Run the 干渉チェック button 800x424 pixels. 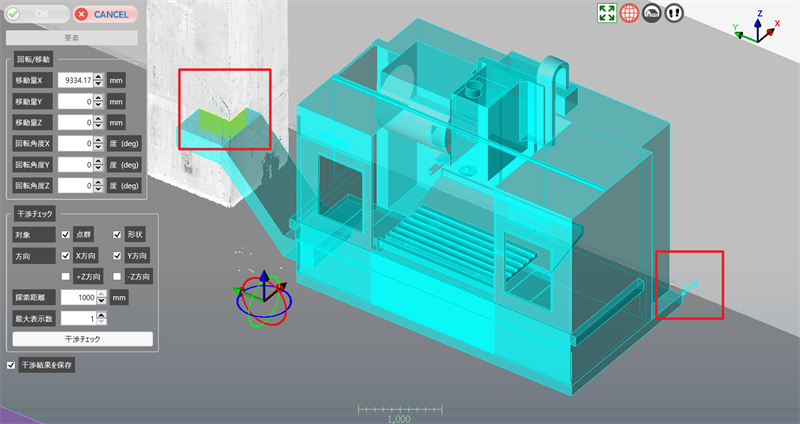80,339
